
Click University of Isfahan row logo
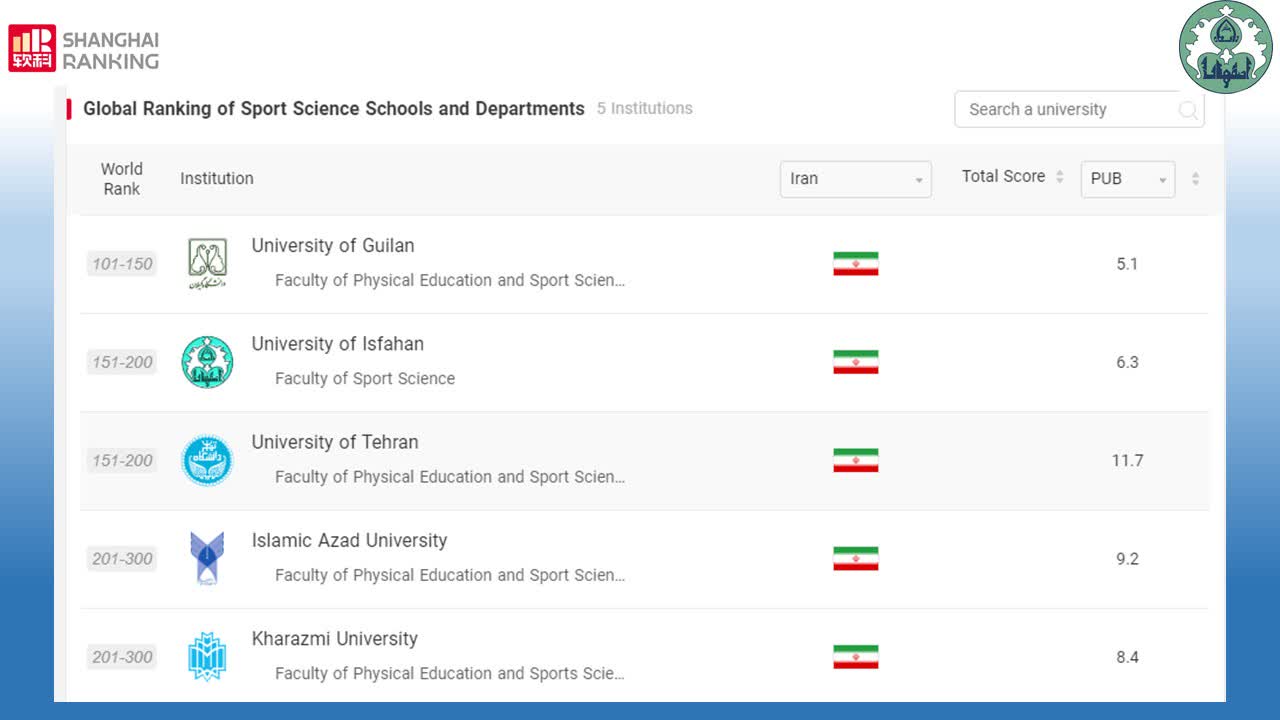207,362
